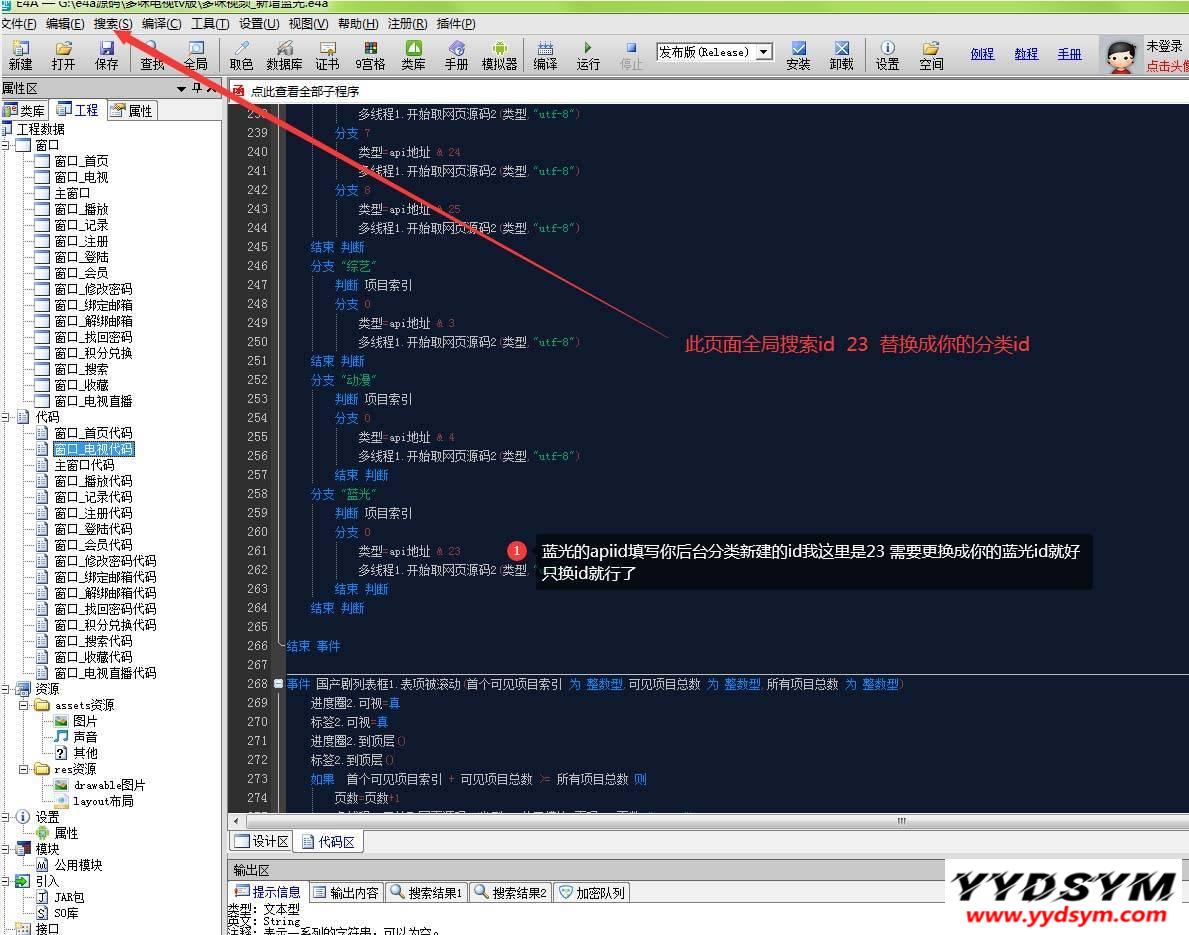The height and width of the screenshot is (935, 1189).
Task: Open the 证书 (Certificate) tool
Action: 327,55
